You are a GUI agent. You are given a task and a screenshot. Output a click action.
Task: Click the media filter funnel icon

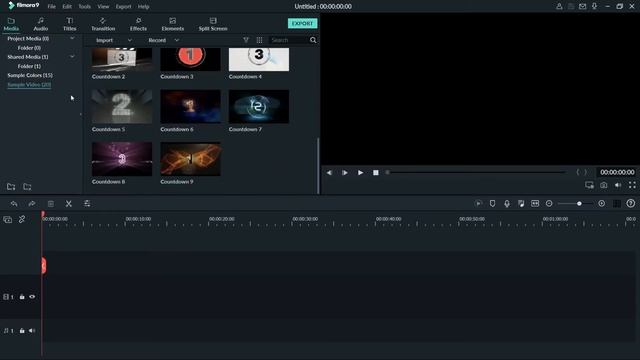[246, 40]
